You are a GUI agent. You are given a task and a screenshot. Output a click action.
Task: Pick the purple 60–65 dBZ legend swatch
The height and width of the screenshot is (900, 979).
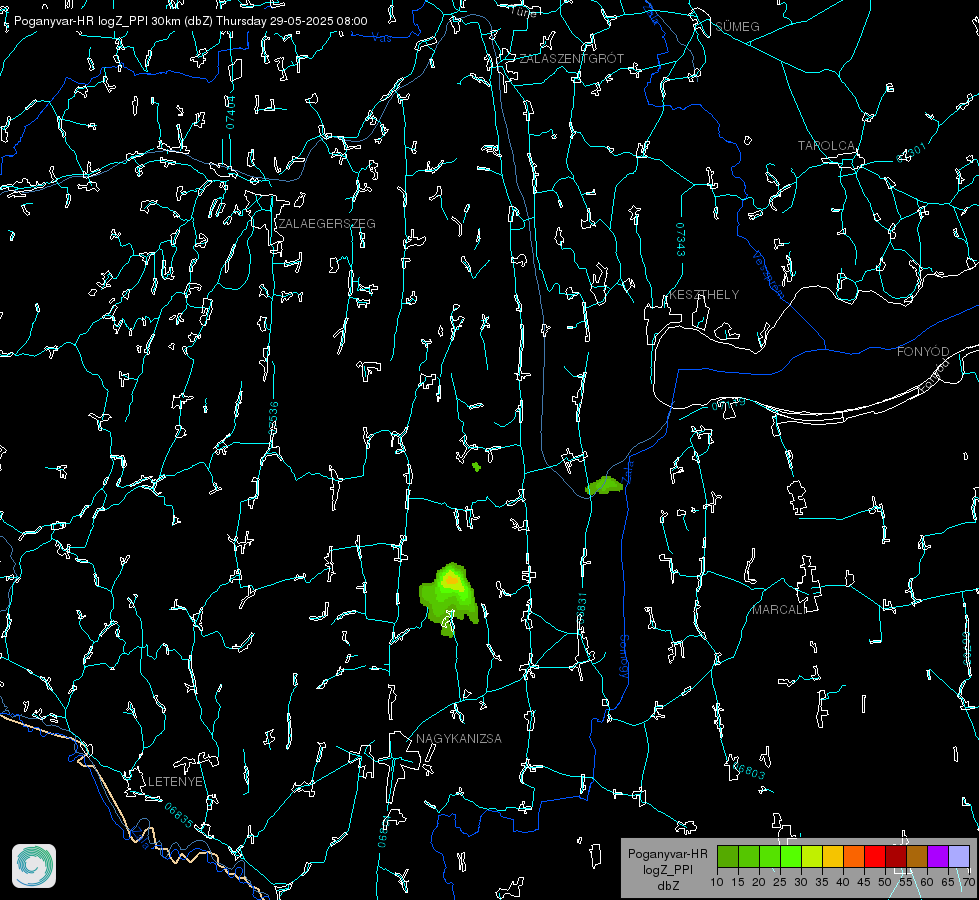pyautogui.click(x=938, y=856)
